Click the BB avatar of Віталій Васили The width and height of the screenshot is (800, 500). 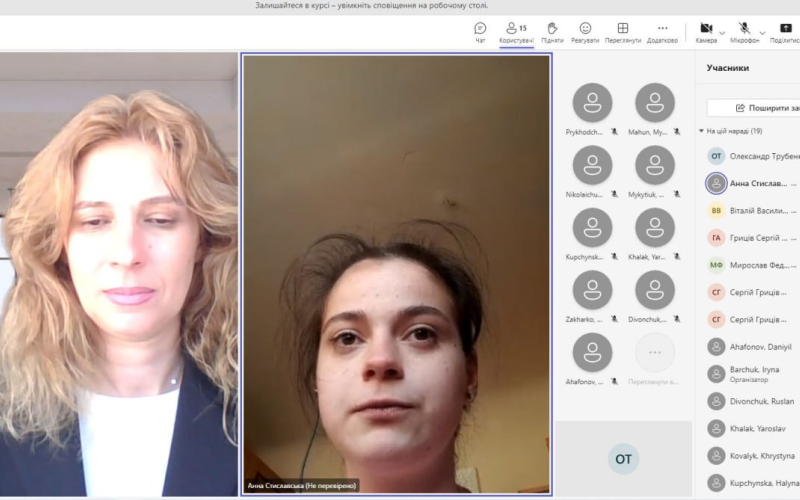point(716,211)
